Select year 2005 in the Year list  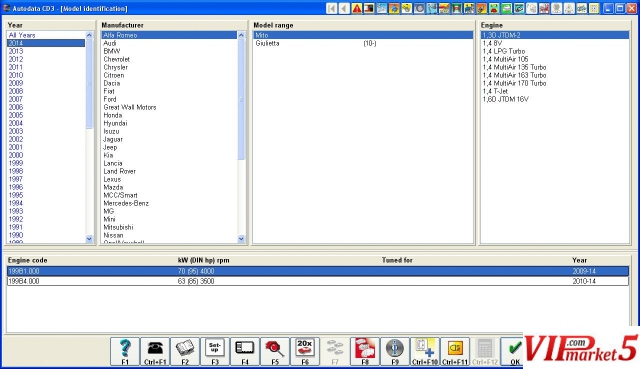point(46,115)
